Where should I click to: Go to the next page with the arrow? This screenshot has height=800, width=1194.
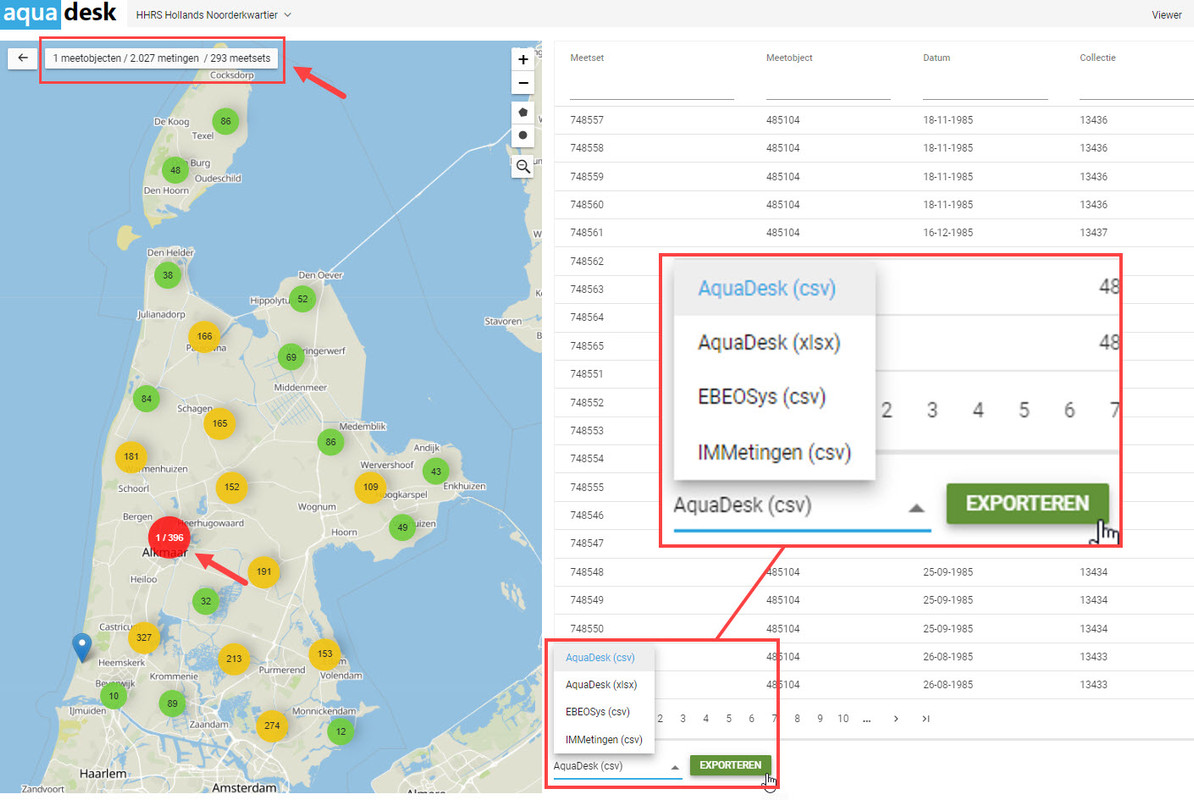point(896,719)
